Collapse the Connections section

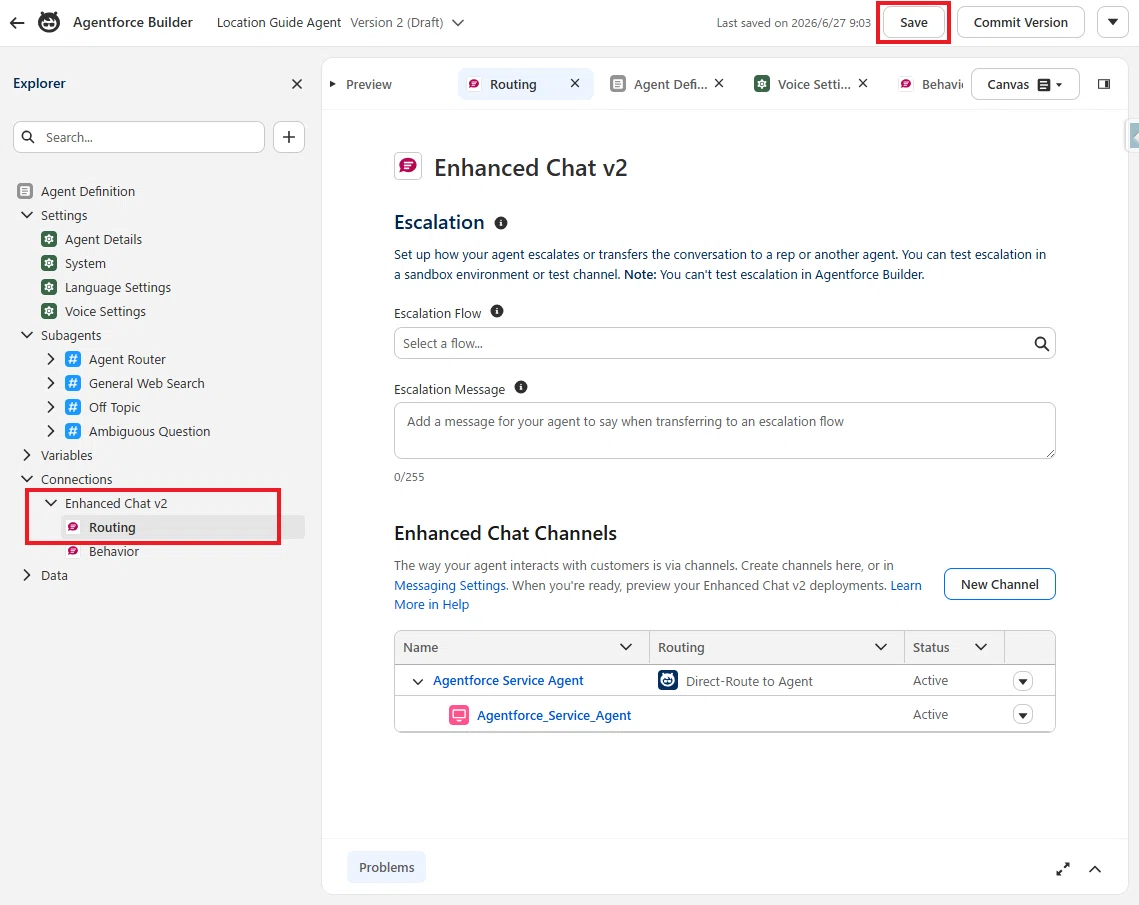point(27,479)
